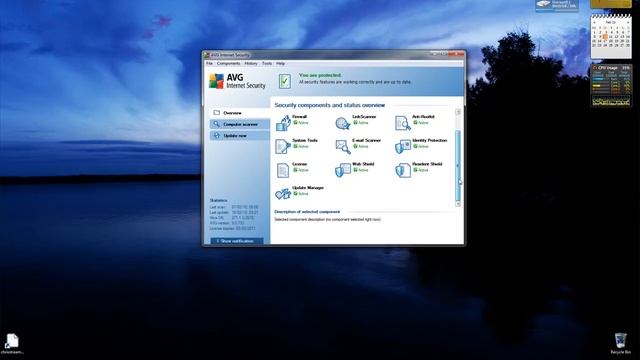Open the History menu
Screen dimensions: 640x360
pyautogui.click(x=251, y=64)
